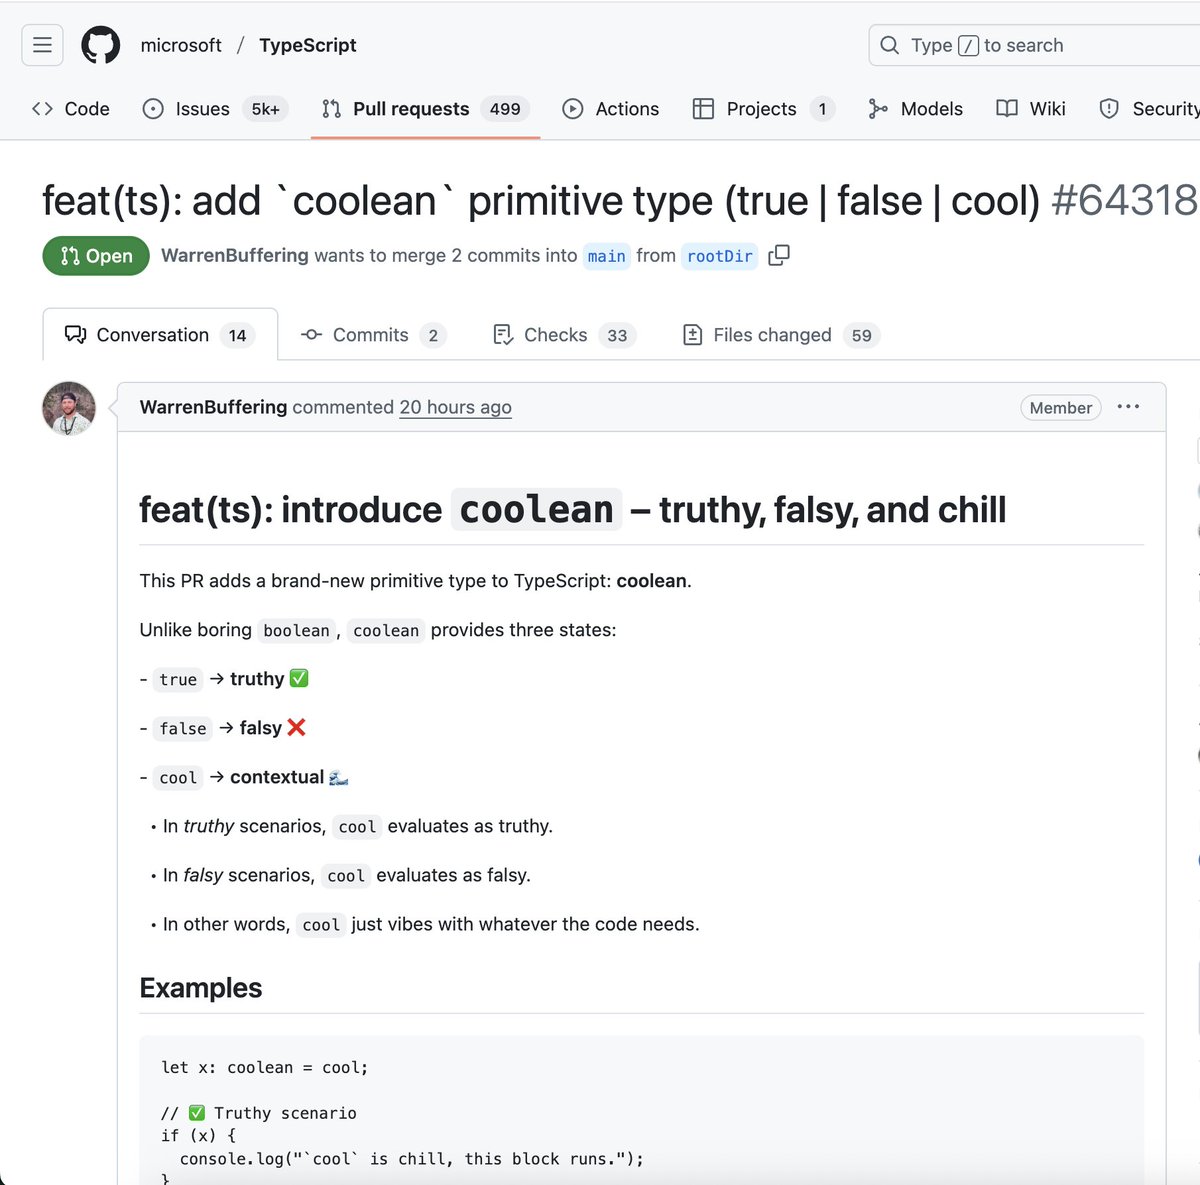Click the commenter's avatar photo

pyautogui.click(x=69, y=408)
